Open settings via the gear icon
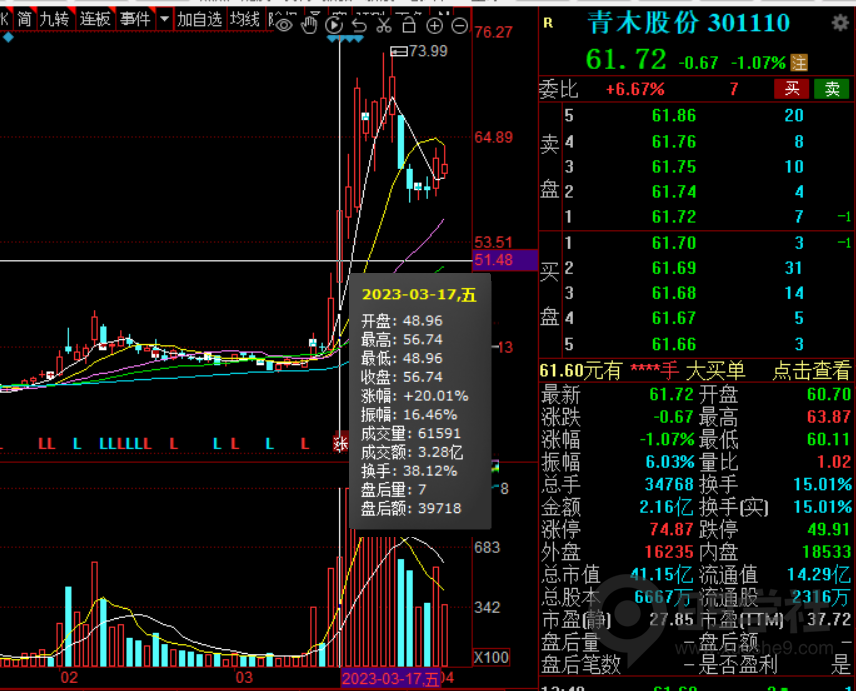 click(x=840, y=22)
